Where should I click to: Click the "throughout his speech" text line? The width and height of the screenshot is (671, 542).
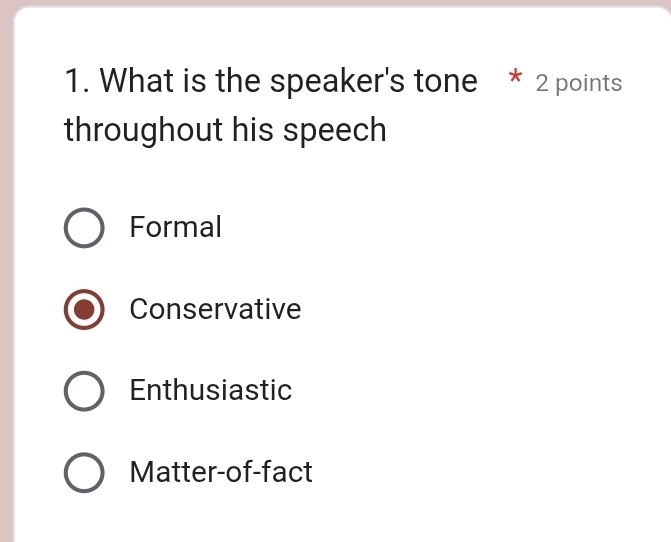pos(225,131)
